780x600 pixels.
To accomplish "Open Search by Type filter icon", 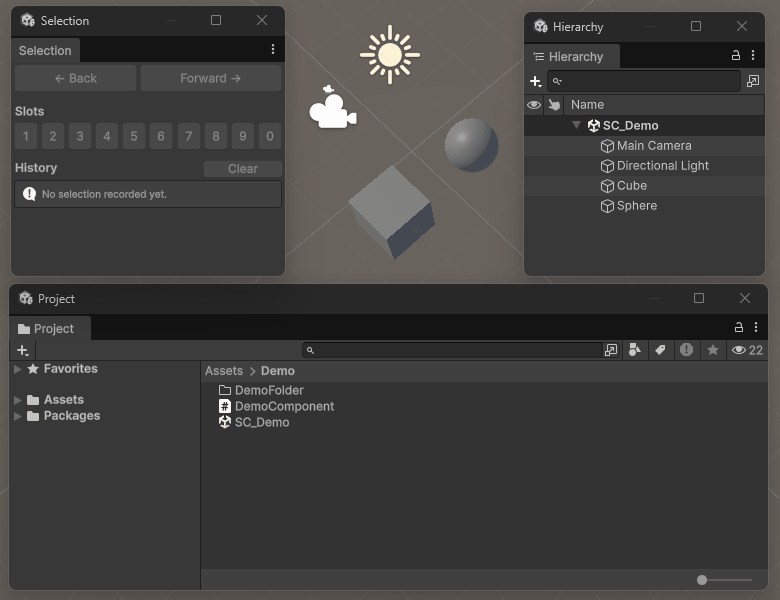I will point(635,350).
